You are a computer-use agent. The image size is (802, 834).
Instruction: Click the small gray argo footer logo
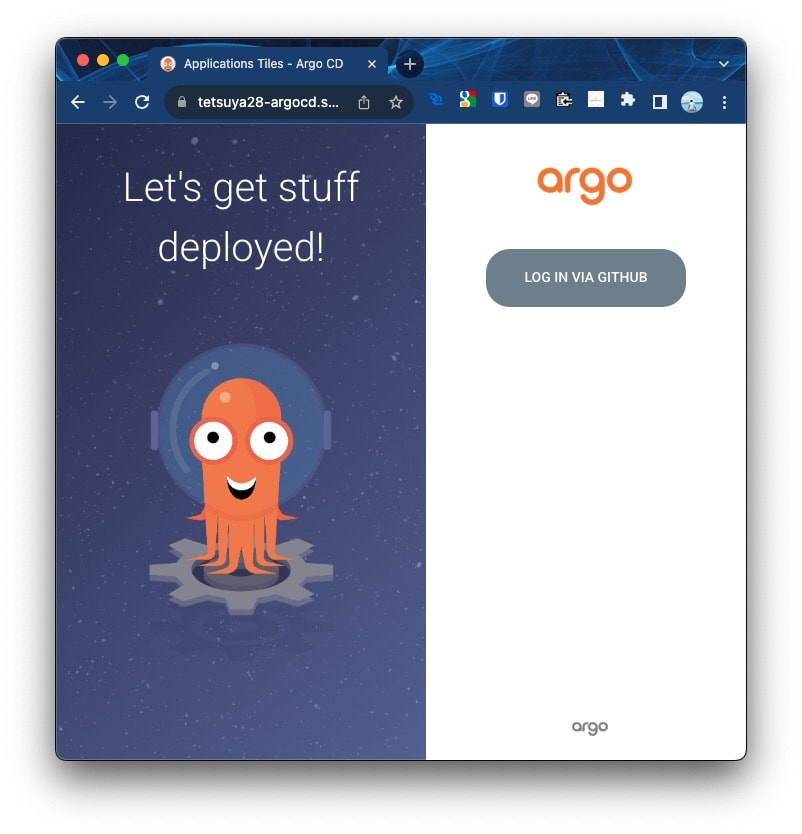(x=590, y=727)
